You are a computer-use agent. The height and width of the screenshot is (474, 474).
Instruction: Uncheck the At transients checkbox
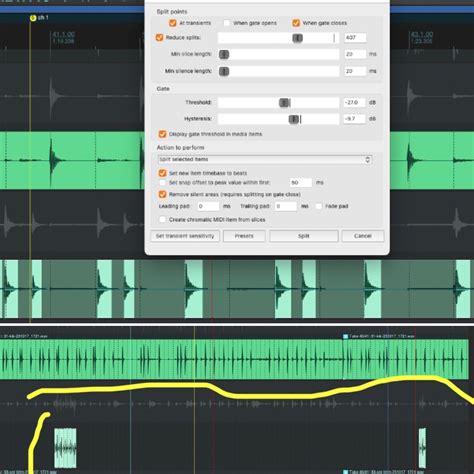click(x=172, y=23)
